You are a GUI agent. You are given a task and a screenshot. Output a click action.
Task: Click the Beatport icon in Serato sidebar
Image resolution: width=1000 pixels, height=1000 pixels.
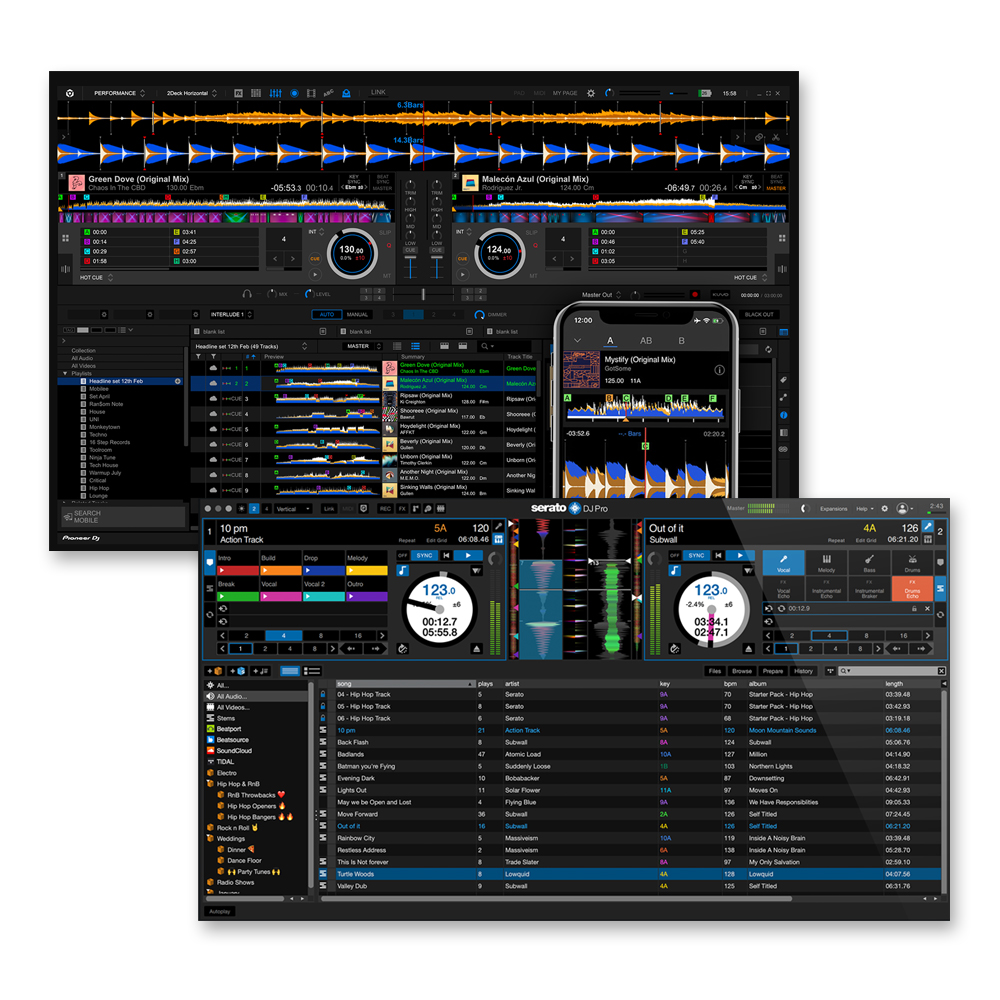(210, 729)
